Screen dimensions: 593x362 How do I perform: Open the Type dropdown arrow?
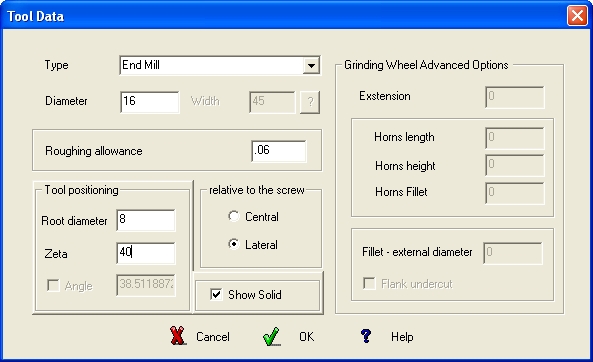coord(311,65)
